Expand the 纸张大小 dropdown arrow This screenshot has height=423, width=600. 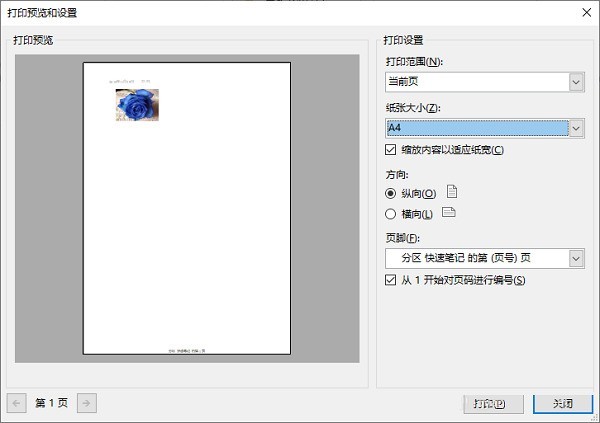(x=576, y=128)
